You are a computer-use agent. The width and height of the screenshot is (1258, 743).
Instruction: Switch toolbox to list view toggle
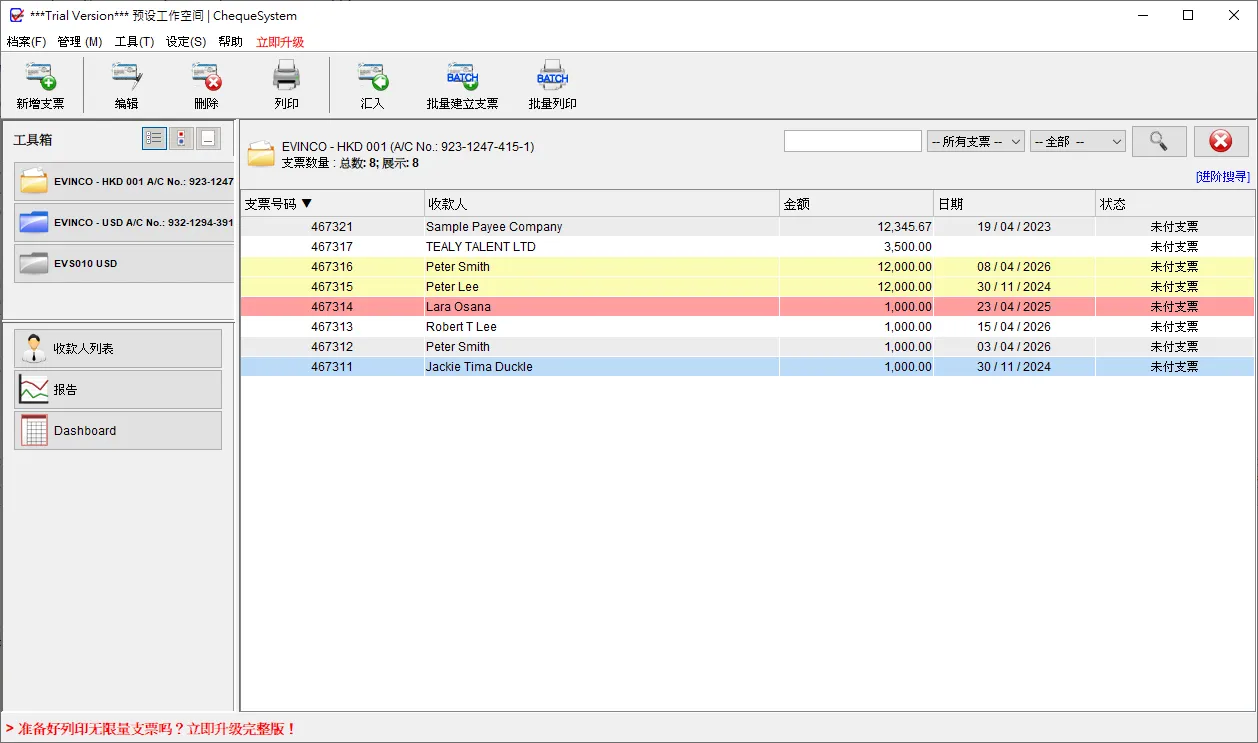coord(154,139)
